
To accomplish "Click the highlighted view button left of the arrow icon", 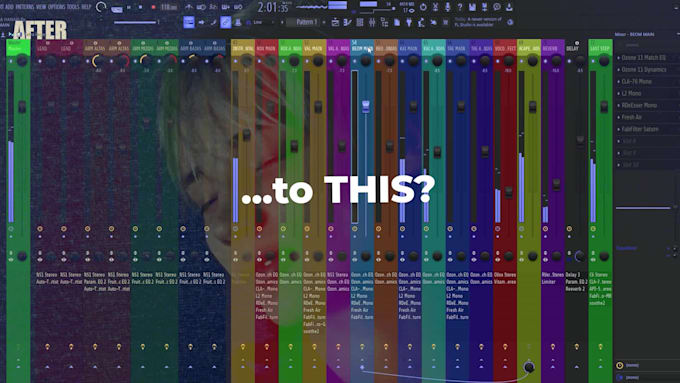I will point(189,22).
